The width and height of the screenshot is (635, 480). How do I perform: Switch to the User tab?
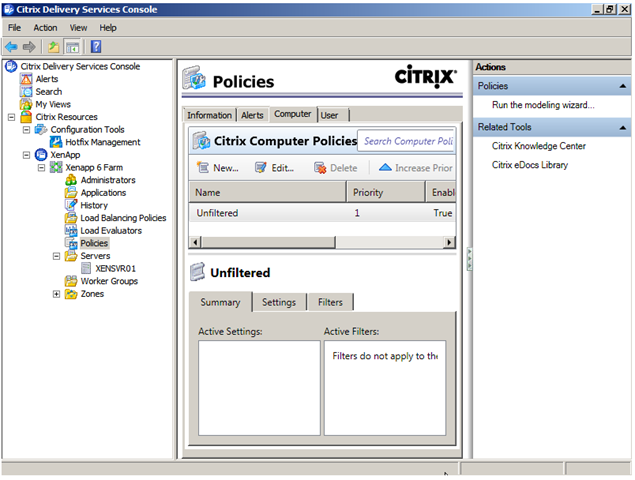click(333, 115)
